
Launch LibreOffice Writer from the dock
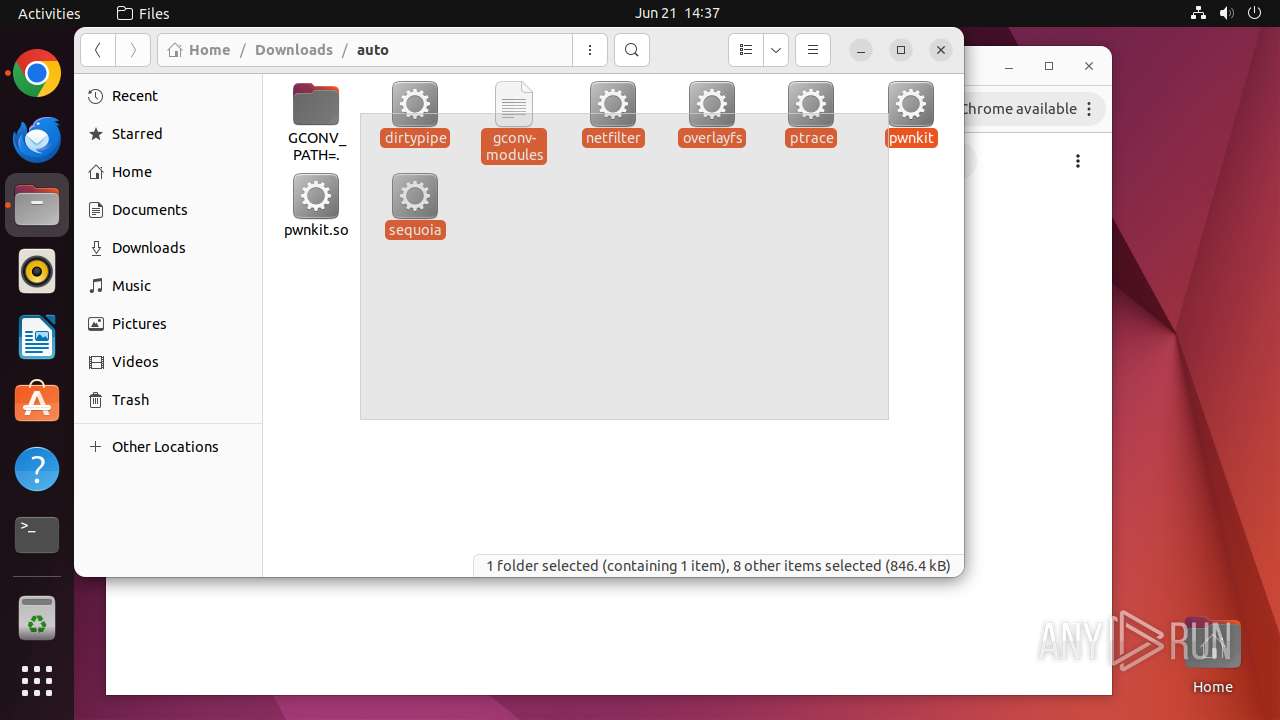[x=37, y=337]
